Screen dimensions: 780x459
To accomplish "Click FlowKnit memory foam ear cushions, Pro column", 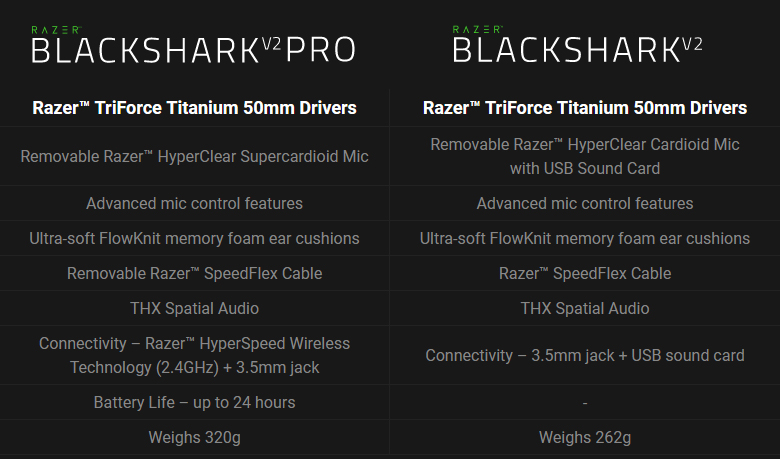I will pos(195,238).
